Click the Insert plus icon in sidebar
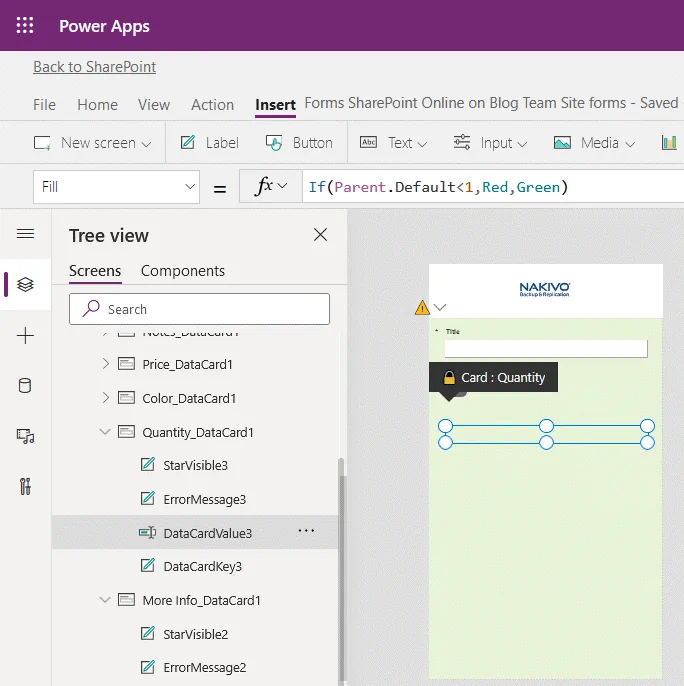The height and width of the screenshot is (686, 684). pyautogui.click(x=26, y=336)
